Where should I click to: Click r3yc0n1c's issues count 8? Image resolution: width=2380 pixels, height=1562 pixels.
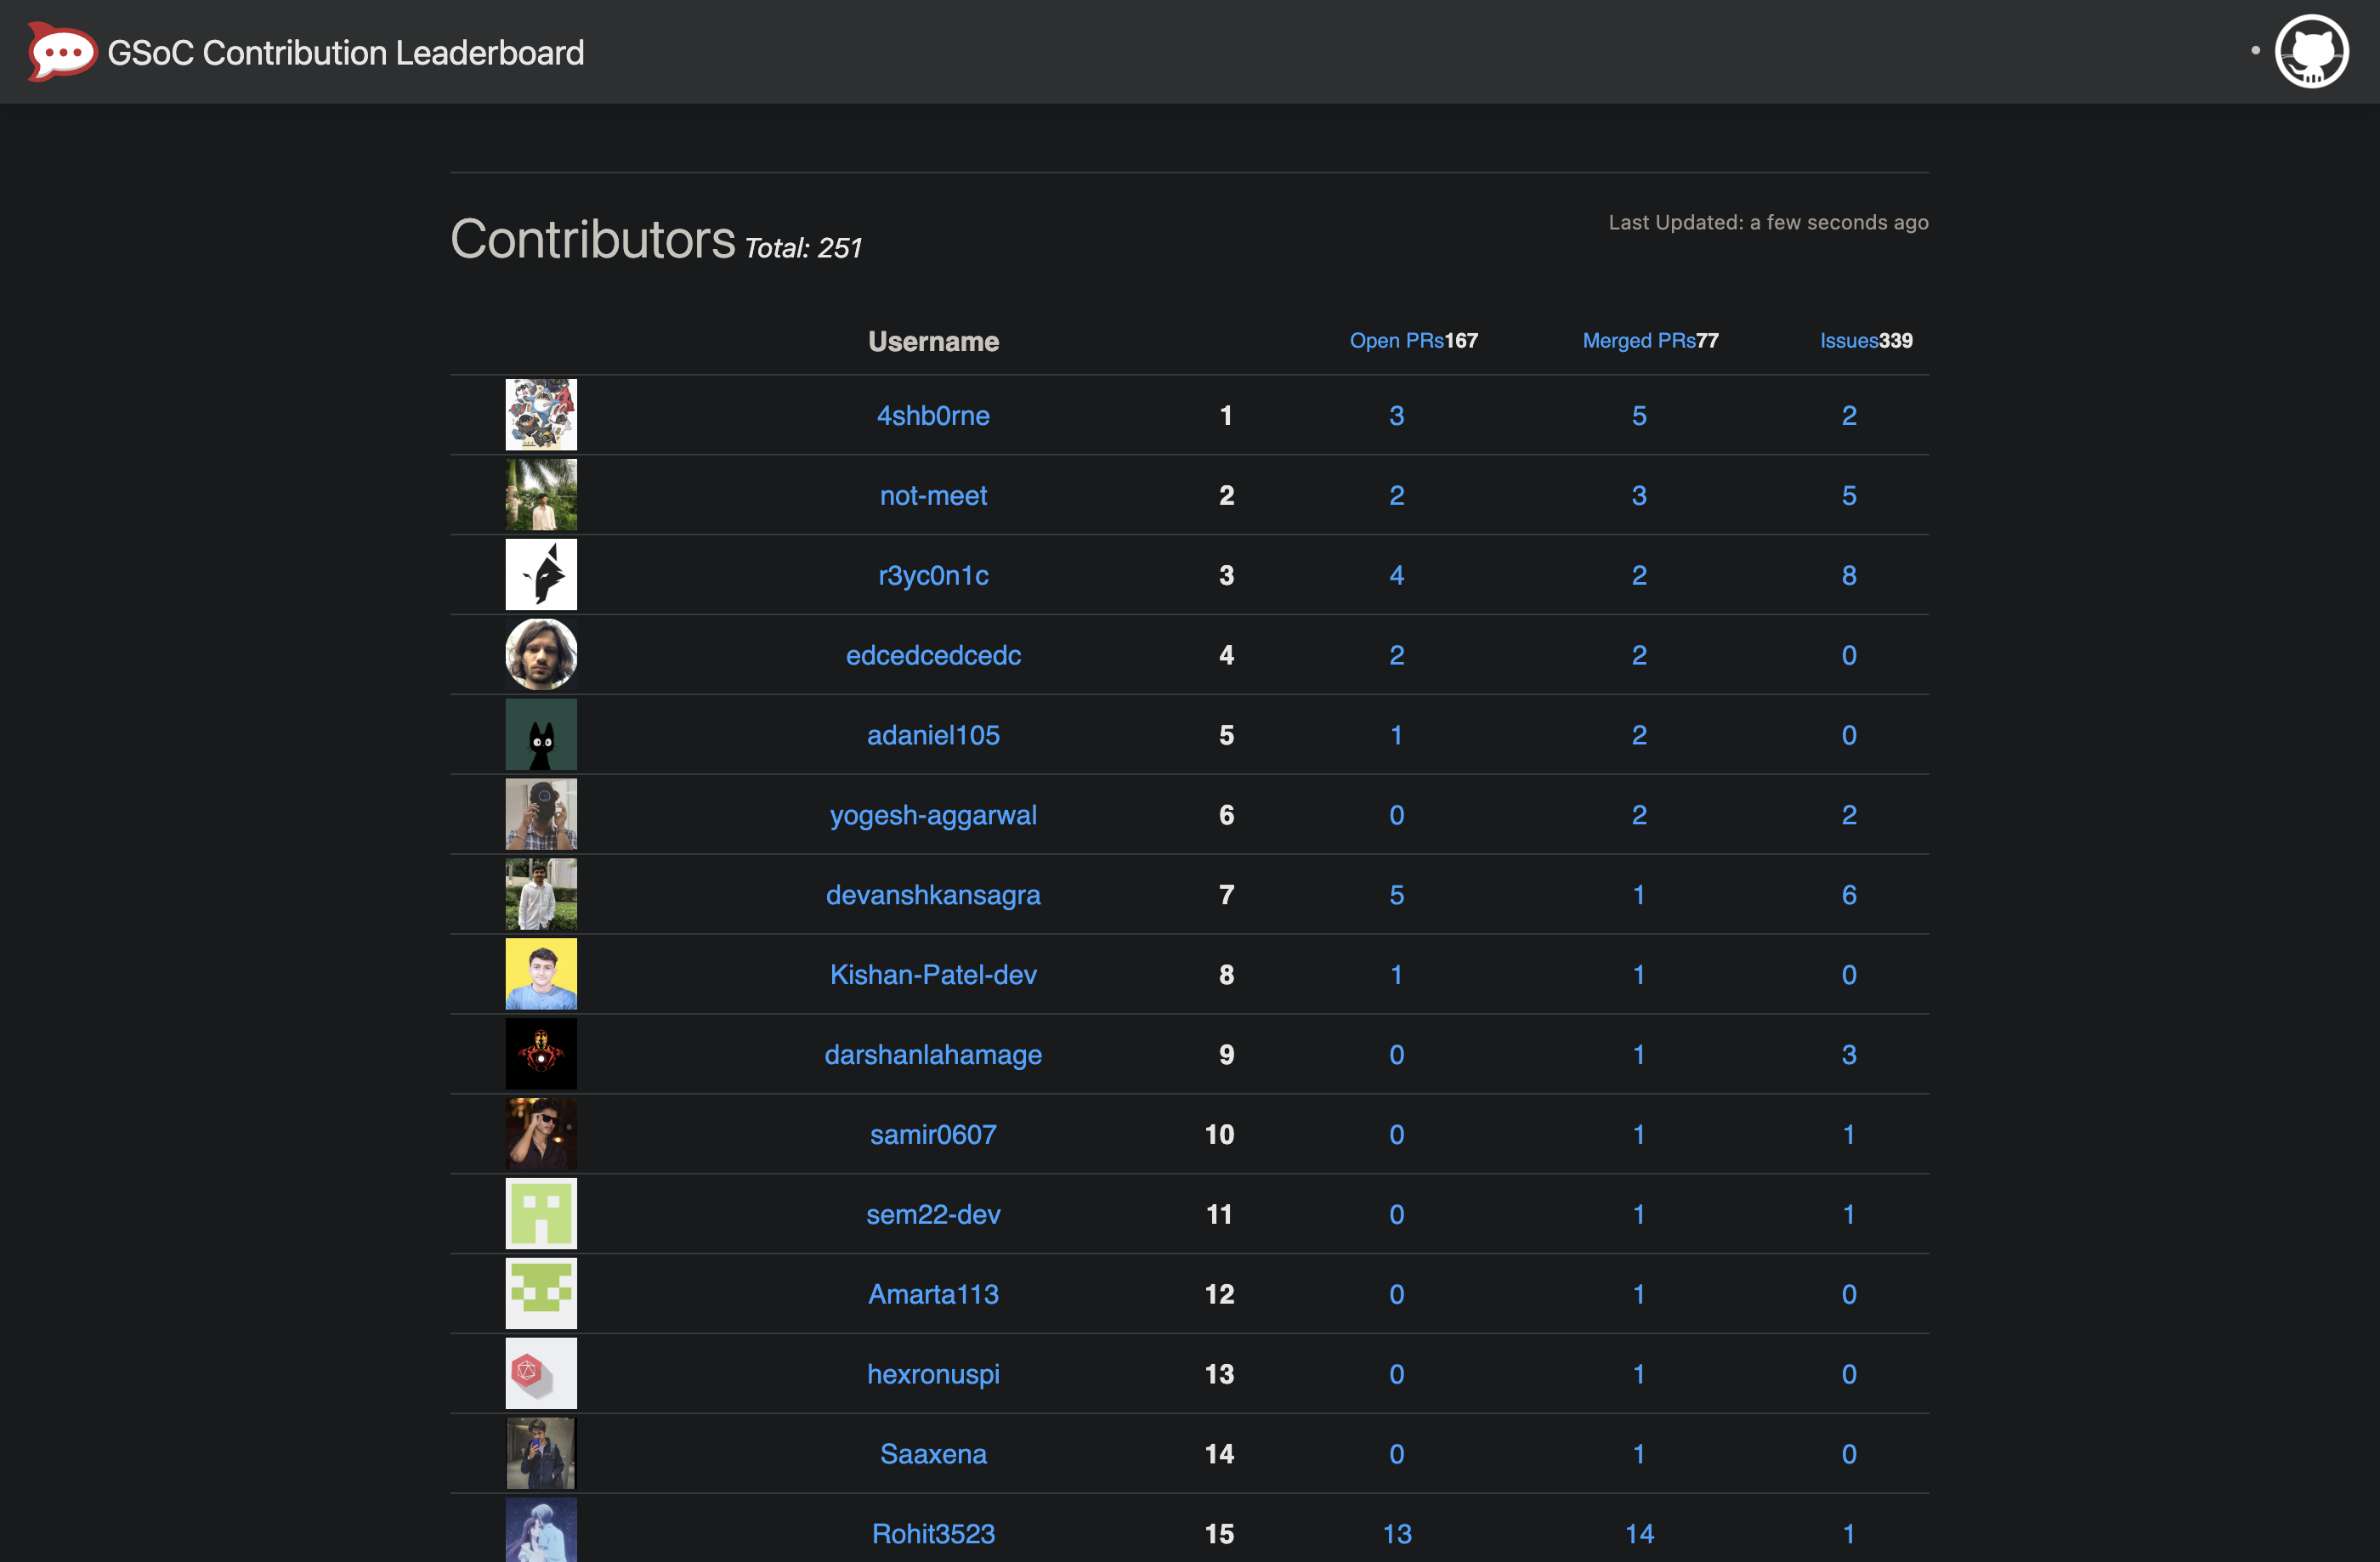(x=1849, y=576)
